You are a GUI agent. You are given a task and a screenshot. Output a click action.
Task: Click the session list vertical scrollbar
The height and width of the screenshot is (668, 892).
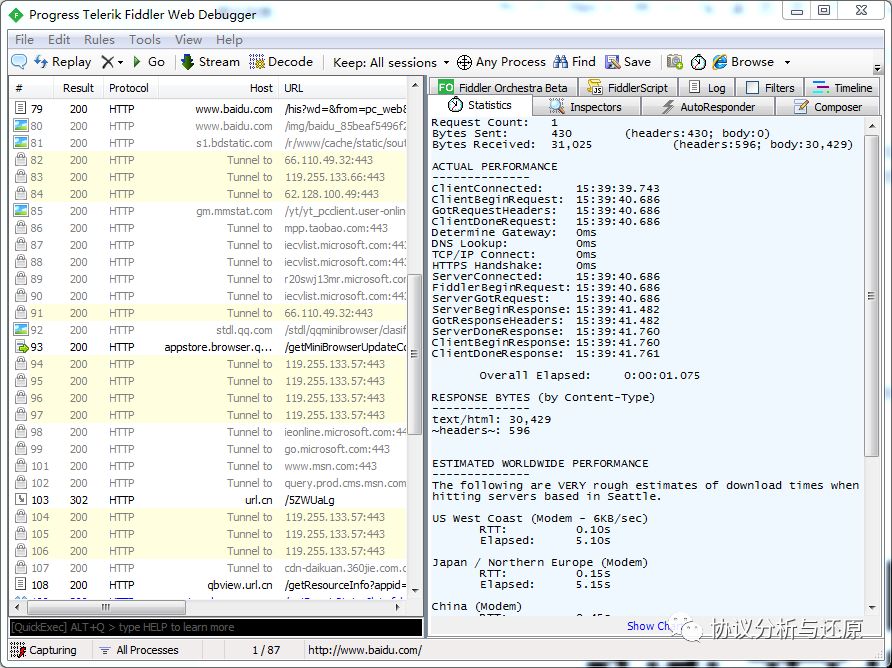coord(415,353)
